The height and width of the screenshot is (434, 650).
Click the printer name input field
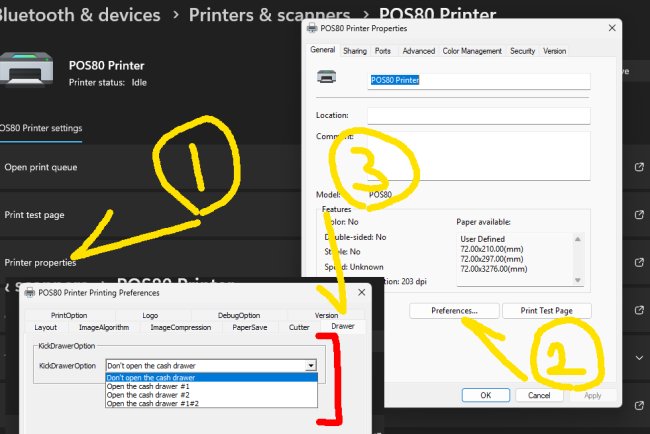tap(479, 81)
